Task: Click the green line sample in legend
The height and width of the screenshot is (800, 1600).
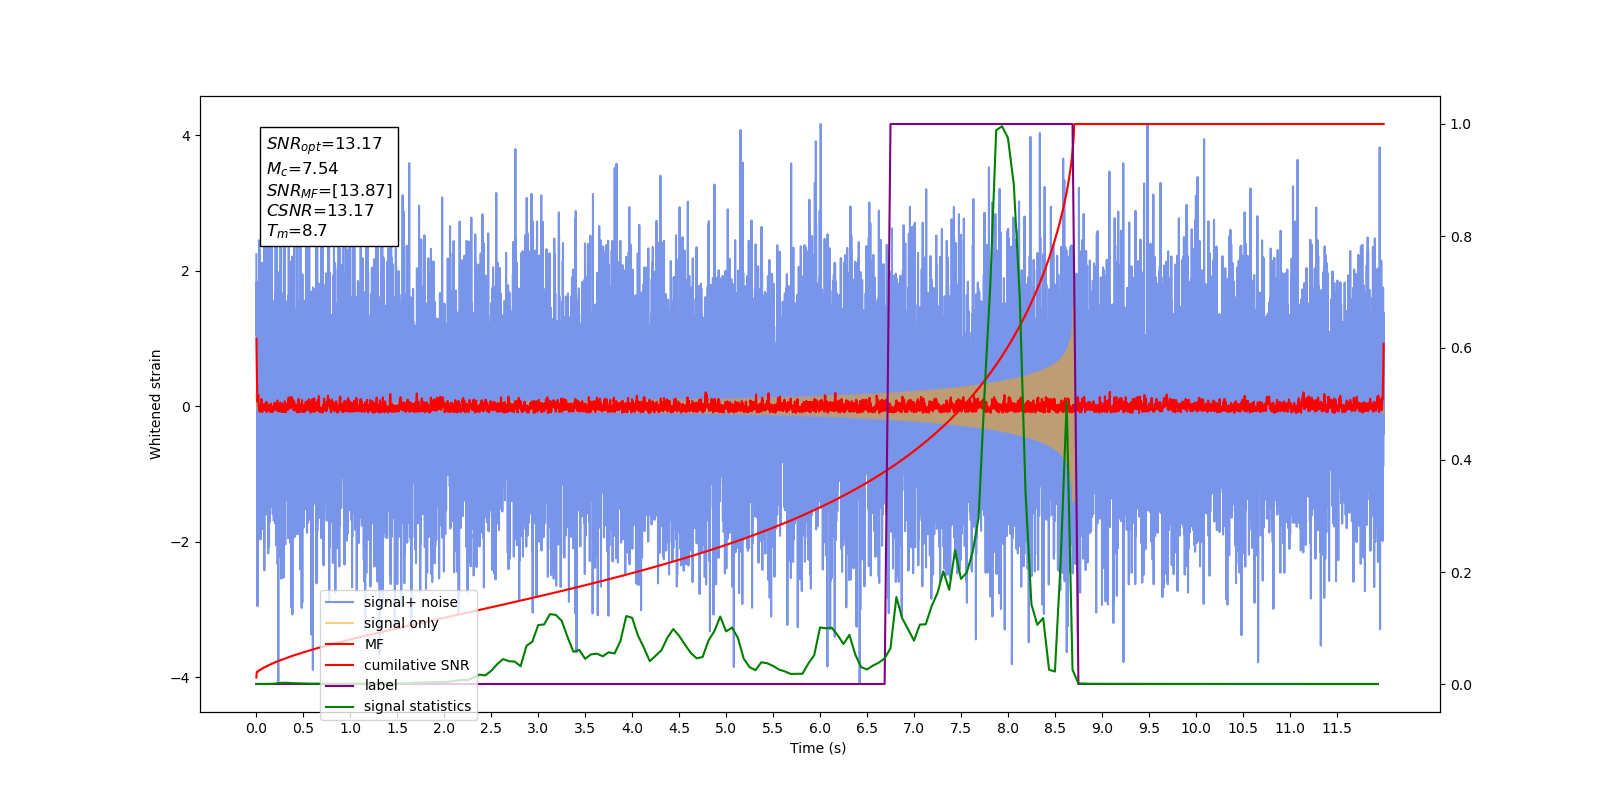Action: (x=340, y=706)
